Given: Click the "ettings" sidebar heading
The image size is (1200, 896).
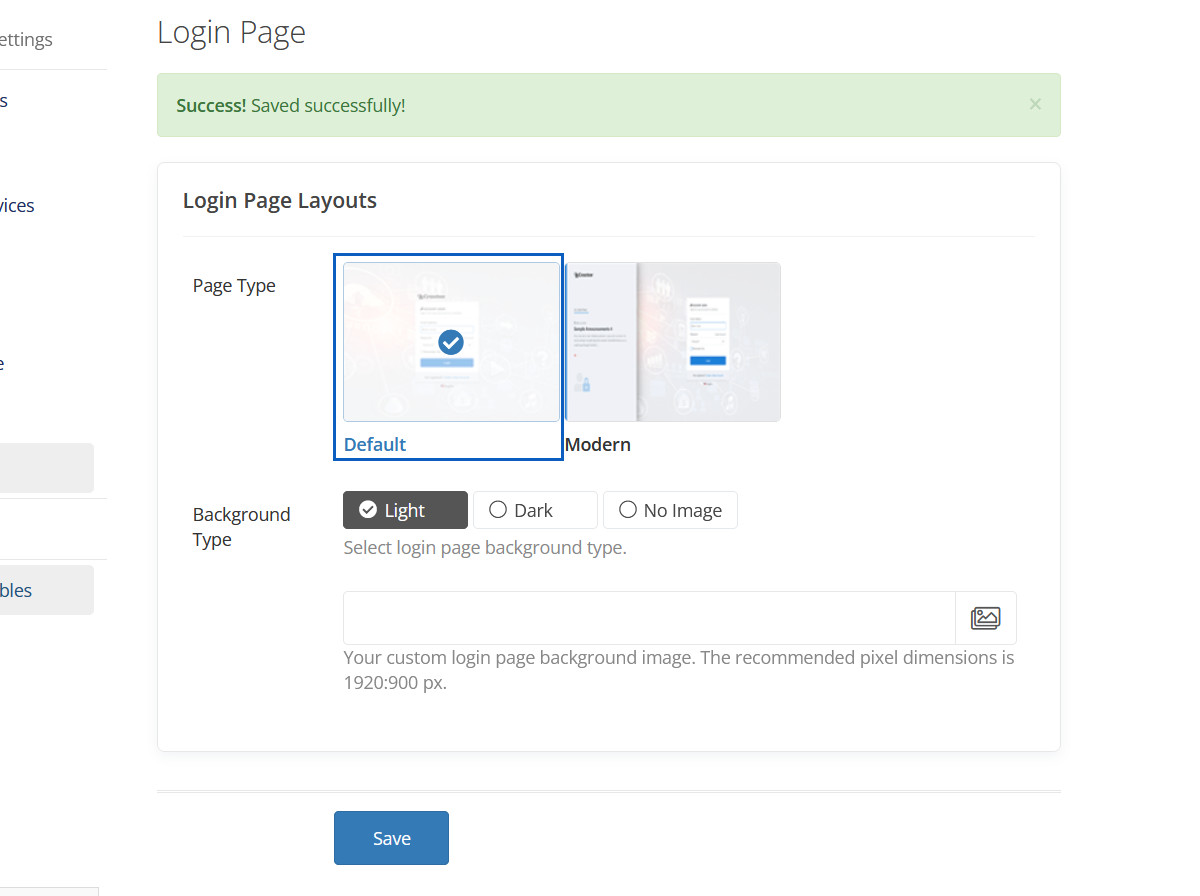Looking at the screenshot, I should tap(27, 40).
